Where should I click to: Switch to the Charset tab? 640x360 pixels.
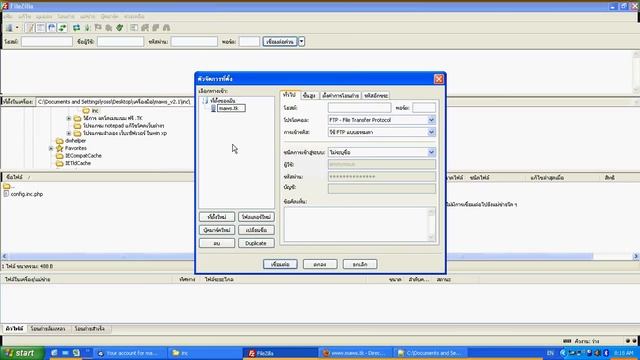point(376,96)
